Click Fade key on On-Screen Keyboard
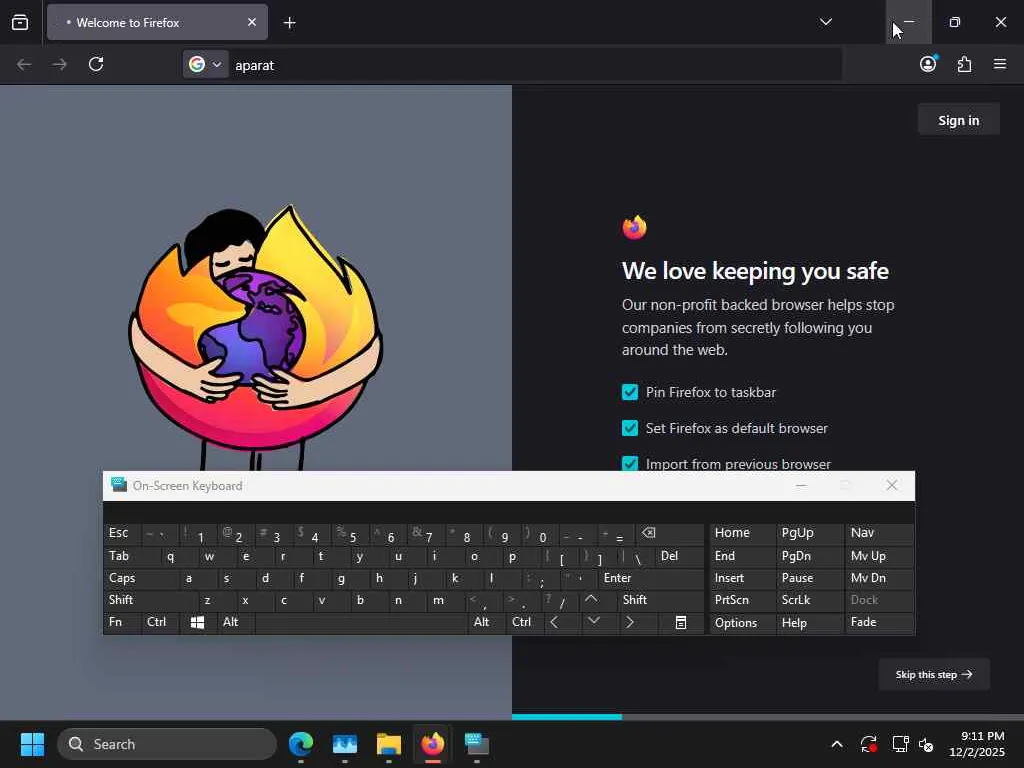Screen dimensions: 1024x768 point(879,622)
